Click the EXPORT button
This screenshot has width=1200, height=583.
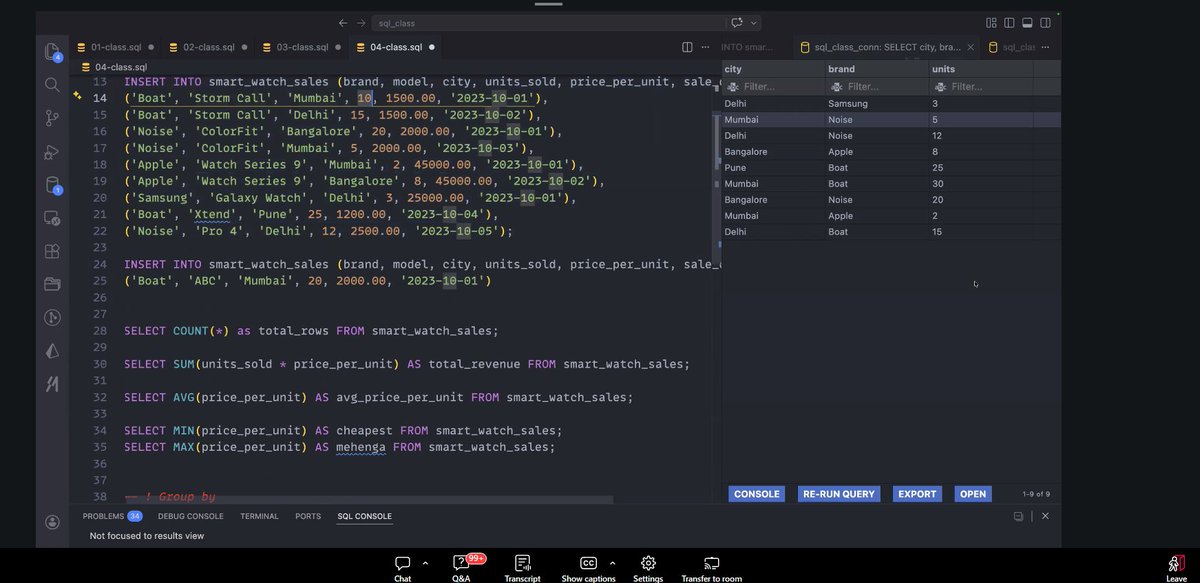[x=917, y=494]
